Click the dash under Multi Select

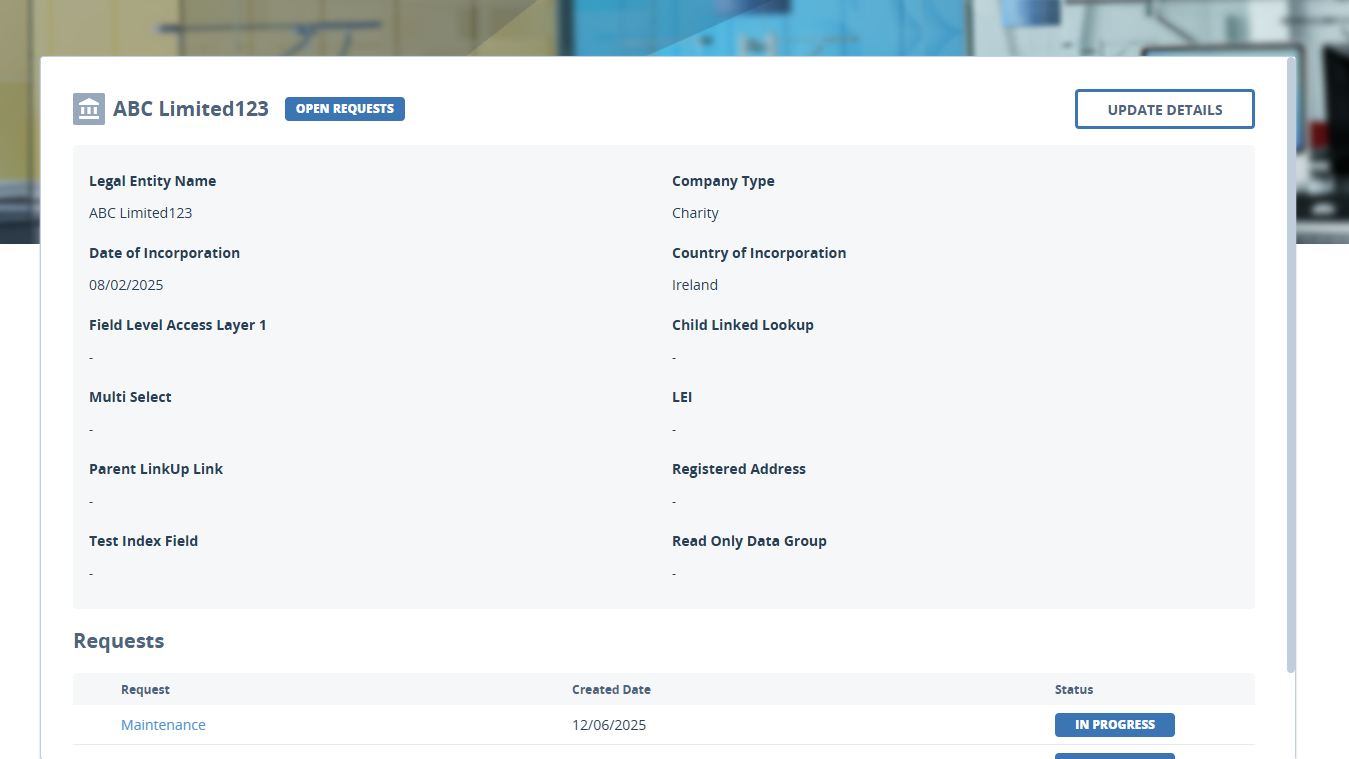(91, 428)
